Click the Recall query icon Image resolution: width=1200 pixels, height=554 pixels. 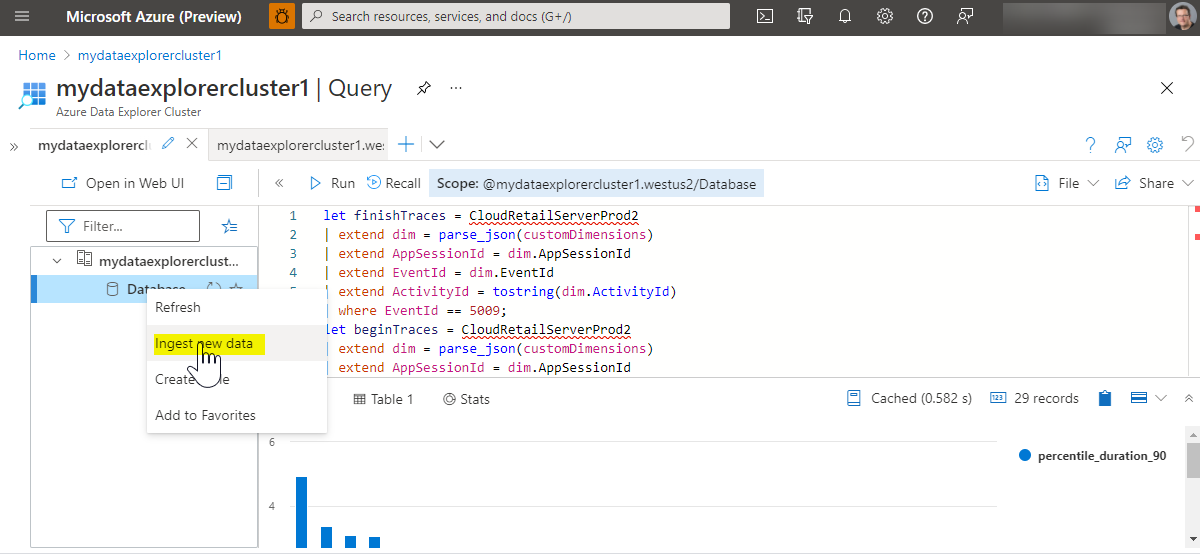click(x=375, y=183)
